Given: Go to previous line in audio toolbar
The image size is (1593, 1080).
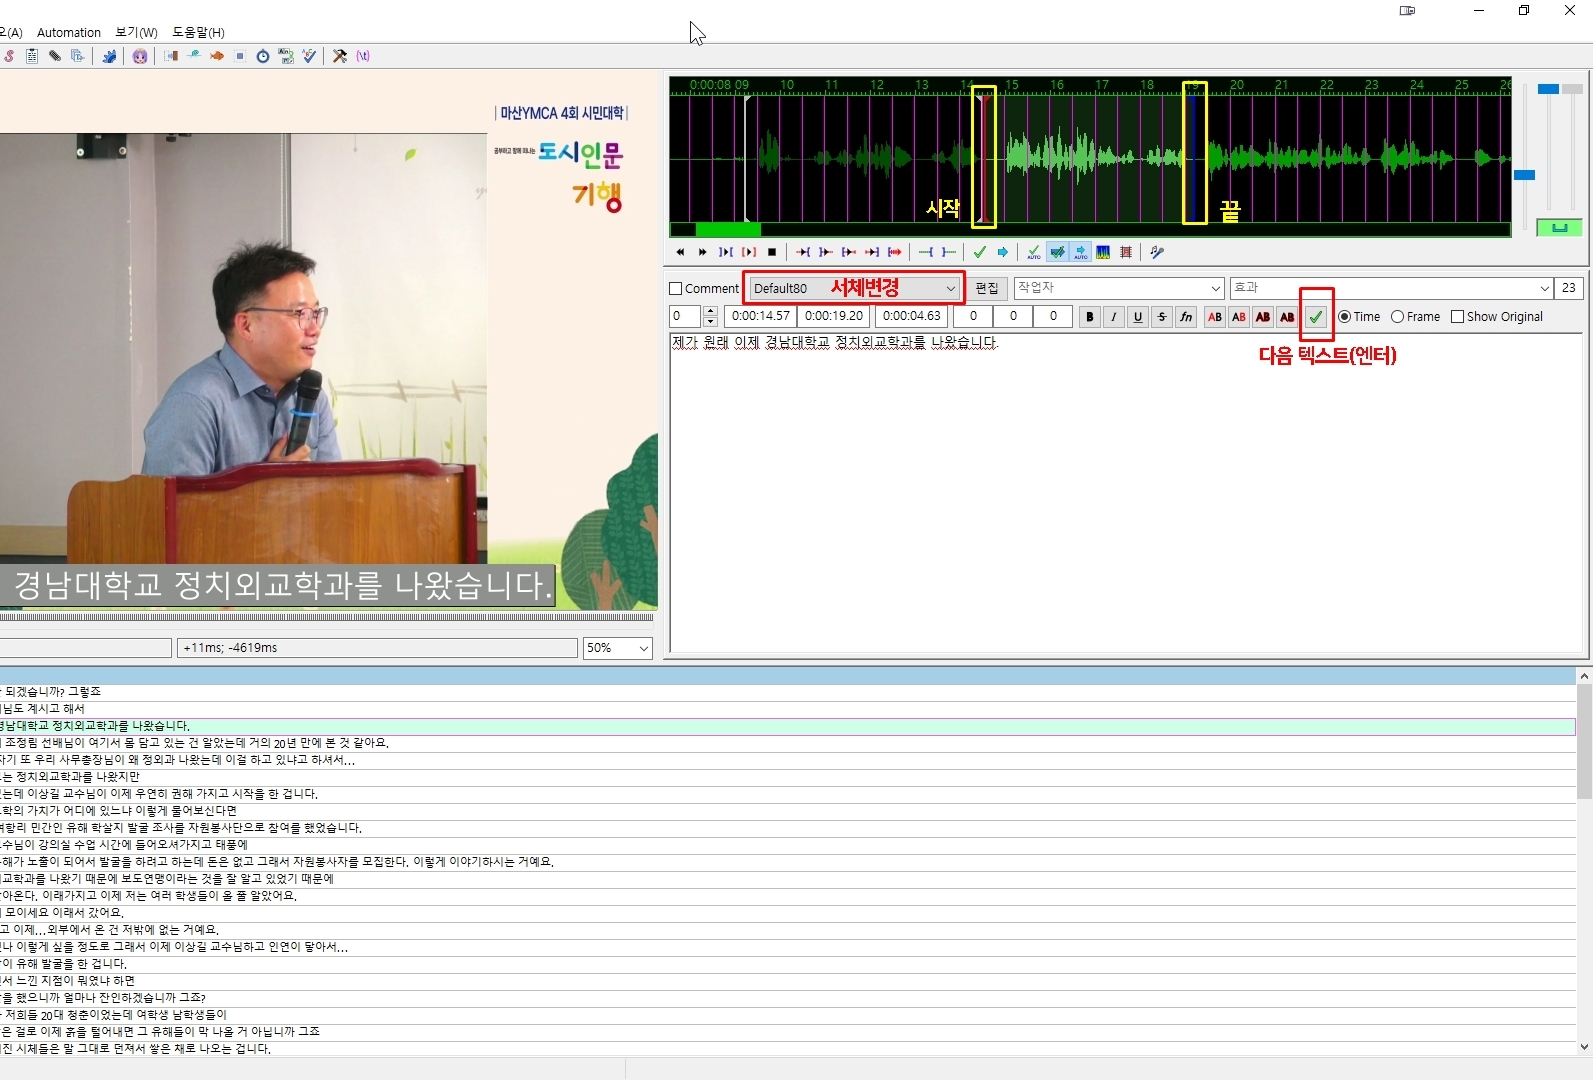Looking at the screenshot, I should coord(680,252).
